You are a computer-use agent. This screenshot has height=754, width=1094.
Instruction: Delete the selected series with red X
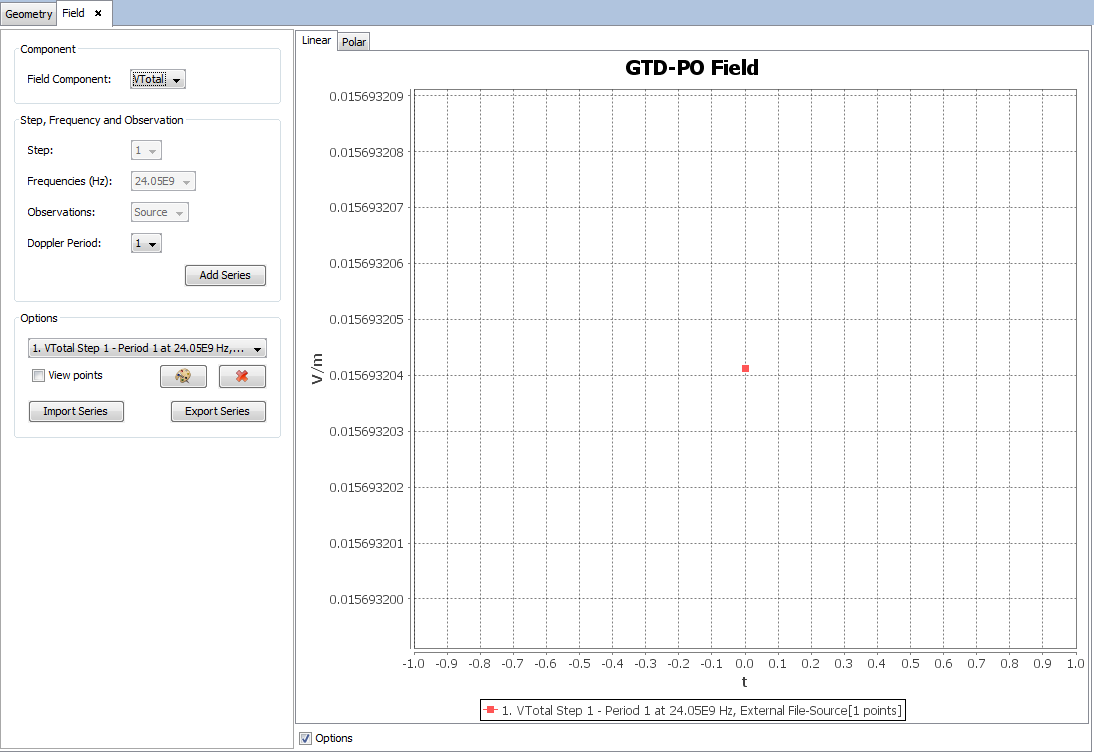[x=242, y=376]
